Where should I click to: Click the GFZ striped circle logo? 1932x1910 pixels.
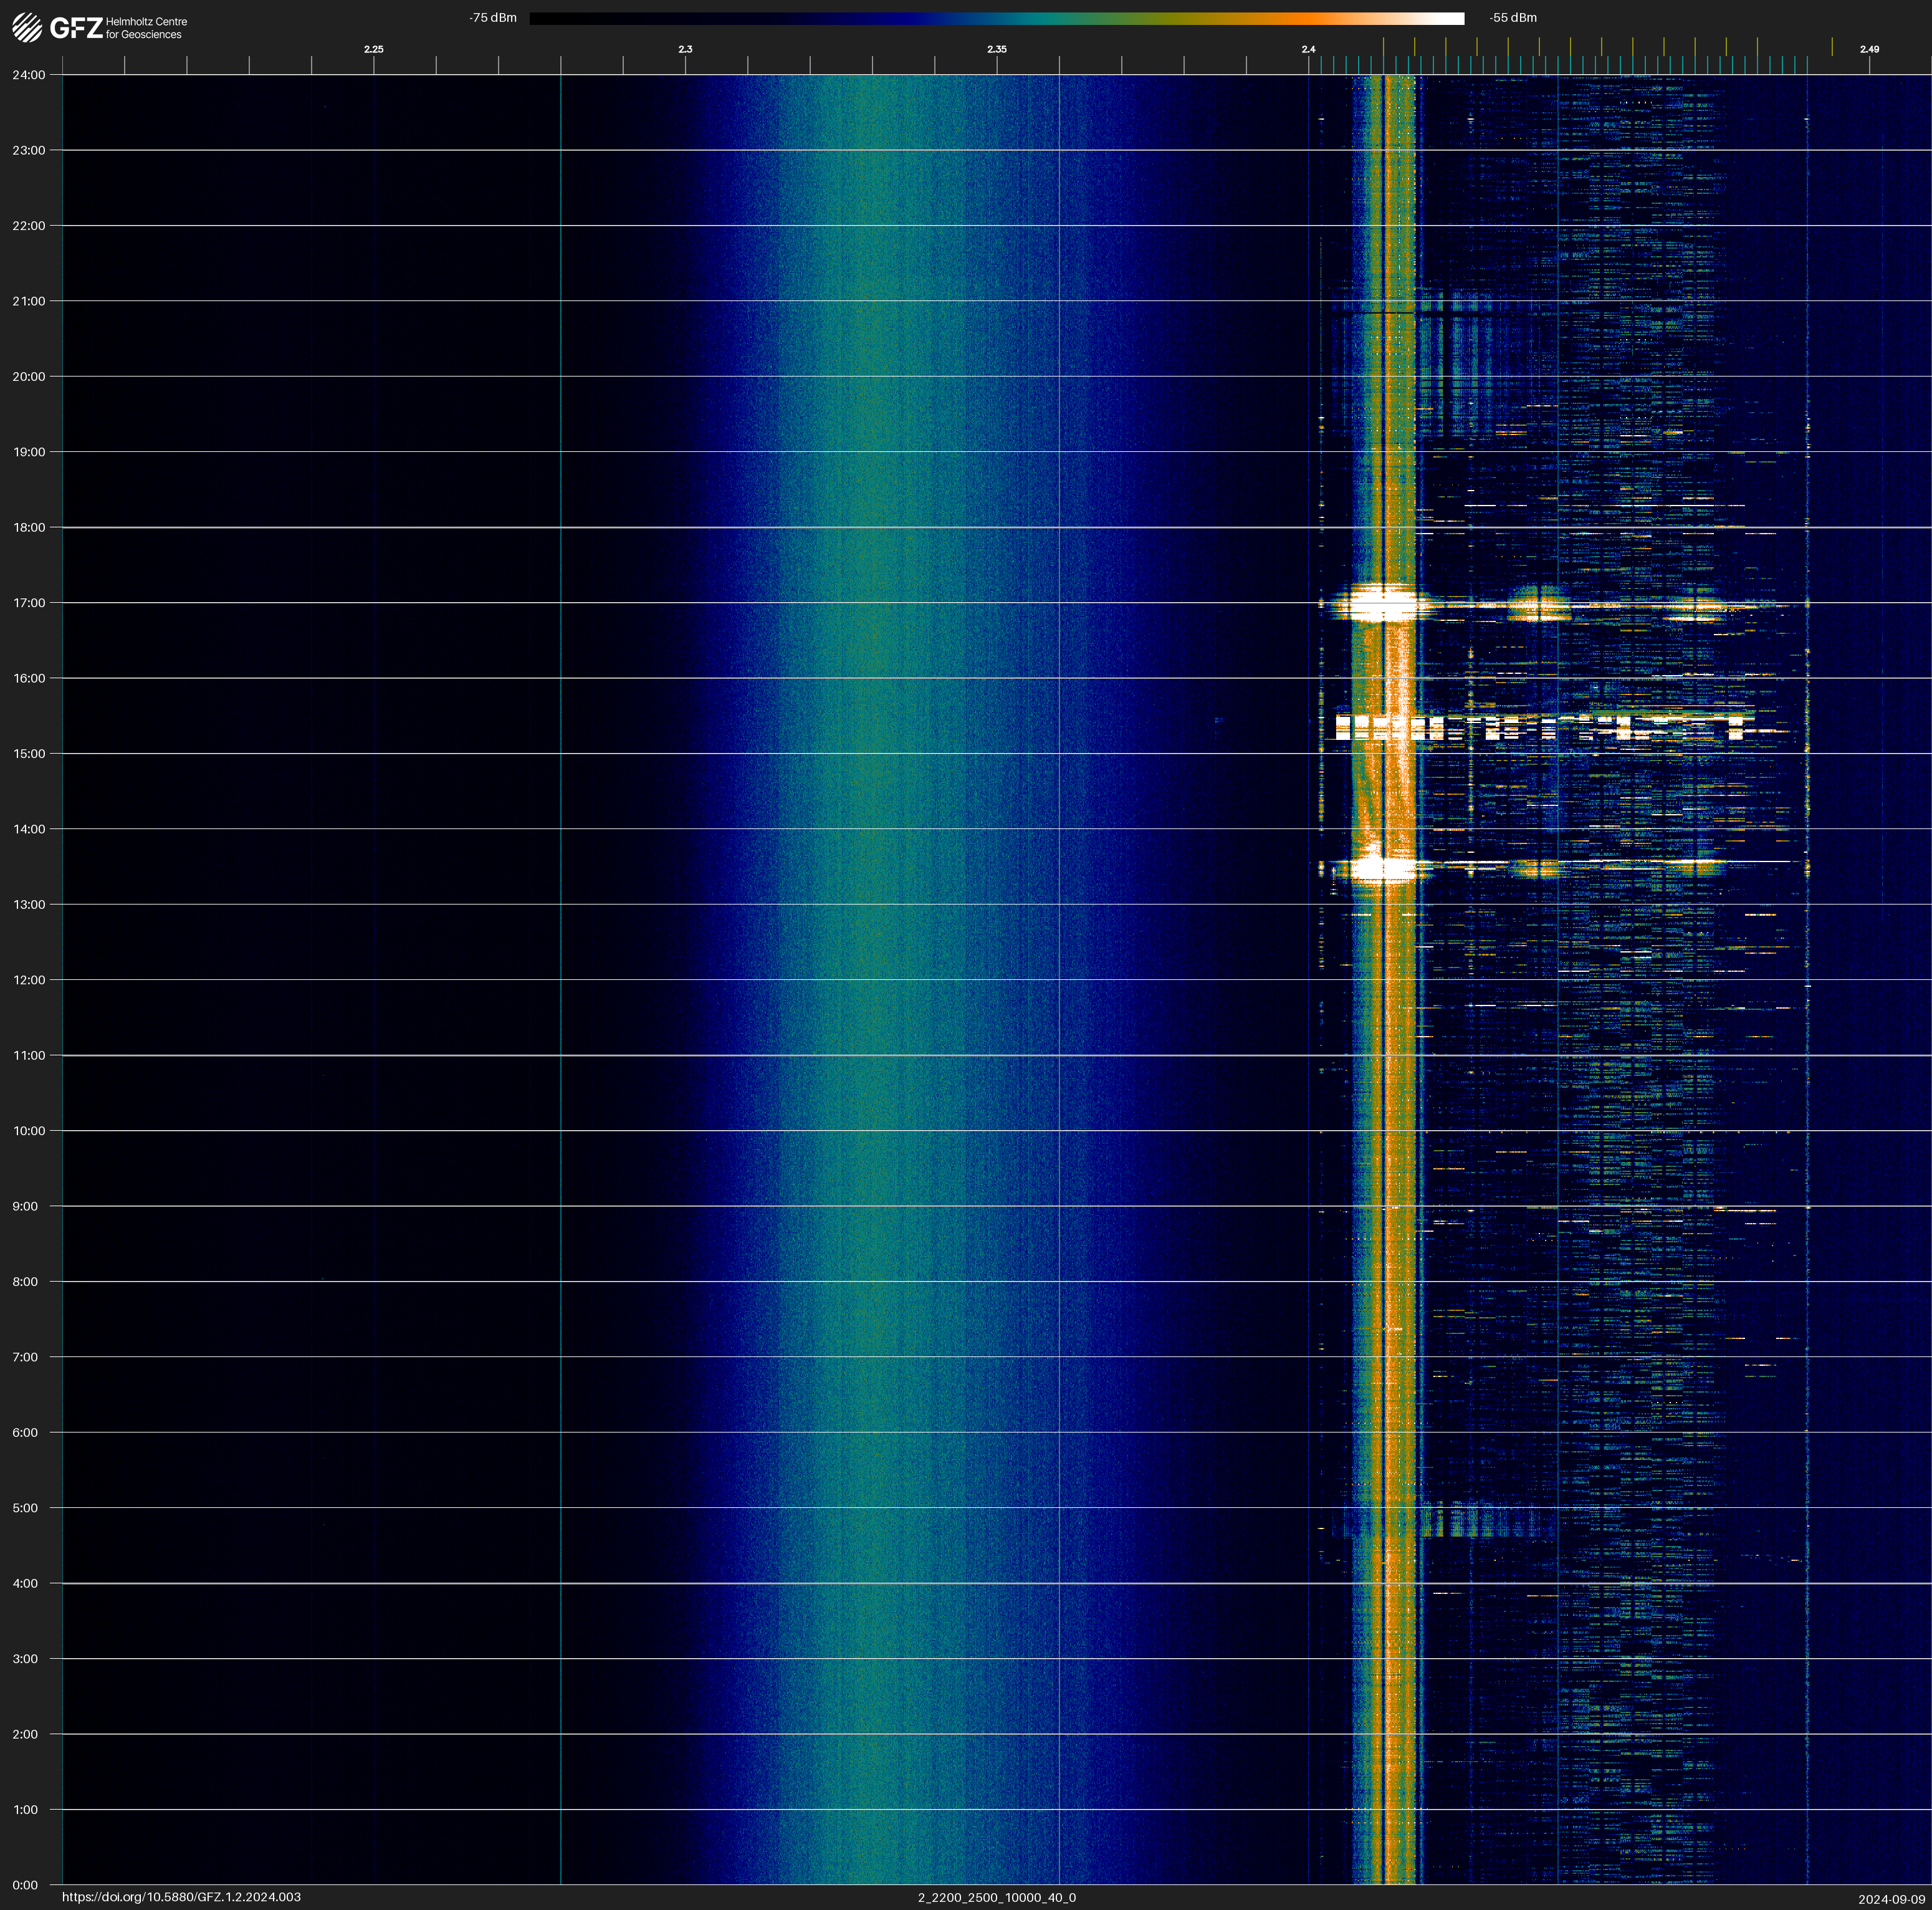[27, 27]
